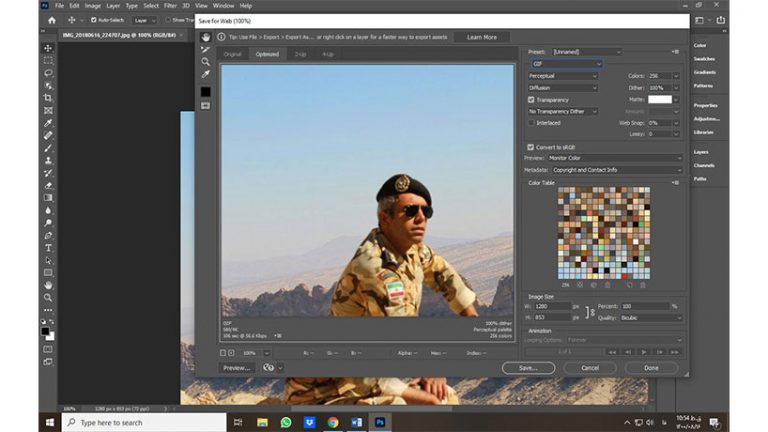Click the image width W field
Viewport: 768px width, 432px height.
tap(552, 306)
